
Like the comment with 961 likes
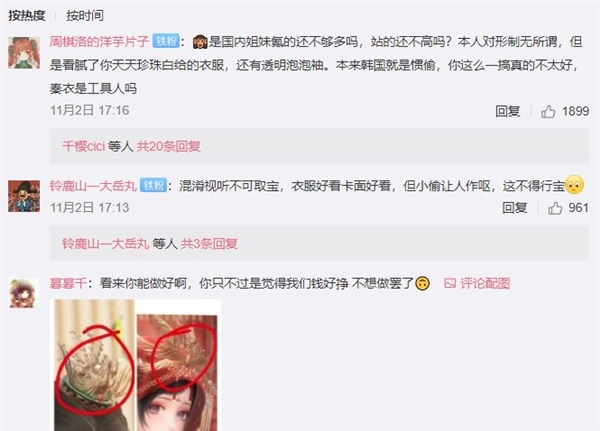(x=555, y=208)
